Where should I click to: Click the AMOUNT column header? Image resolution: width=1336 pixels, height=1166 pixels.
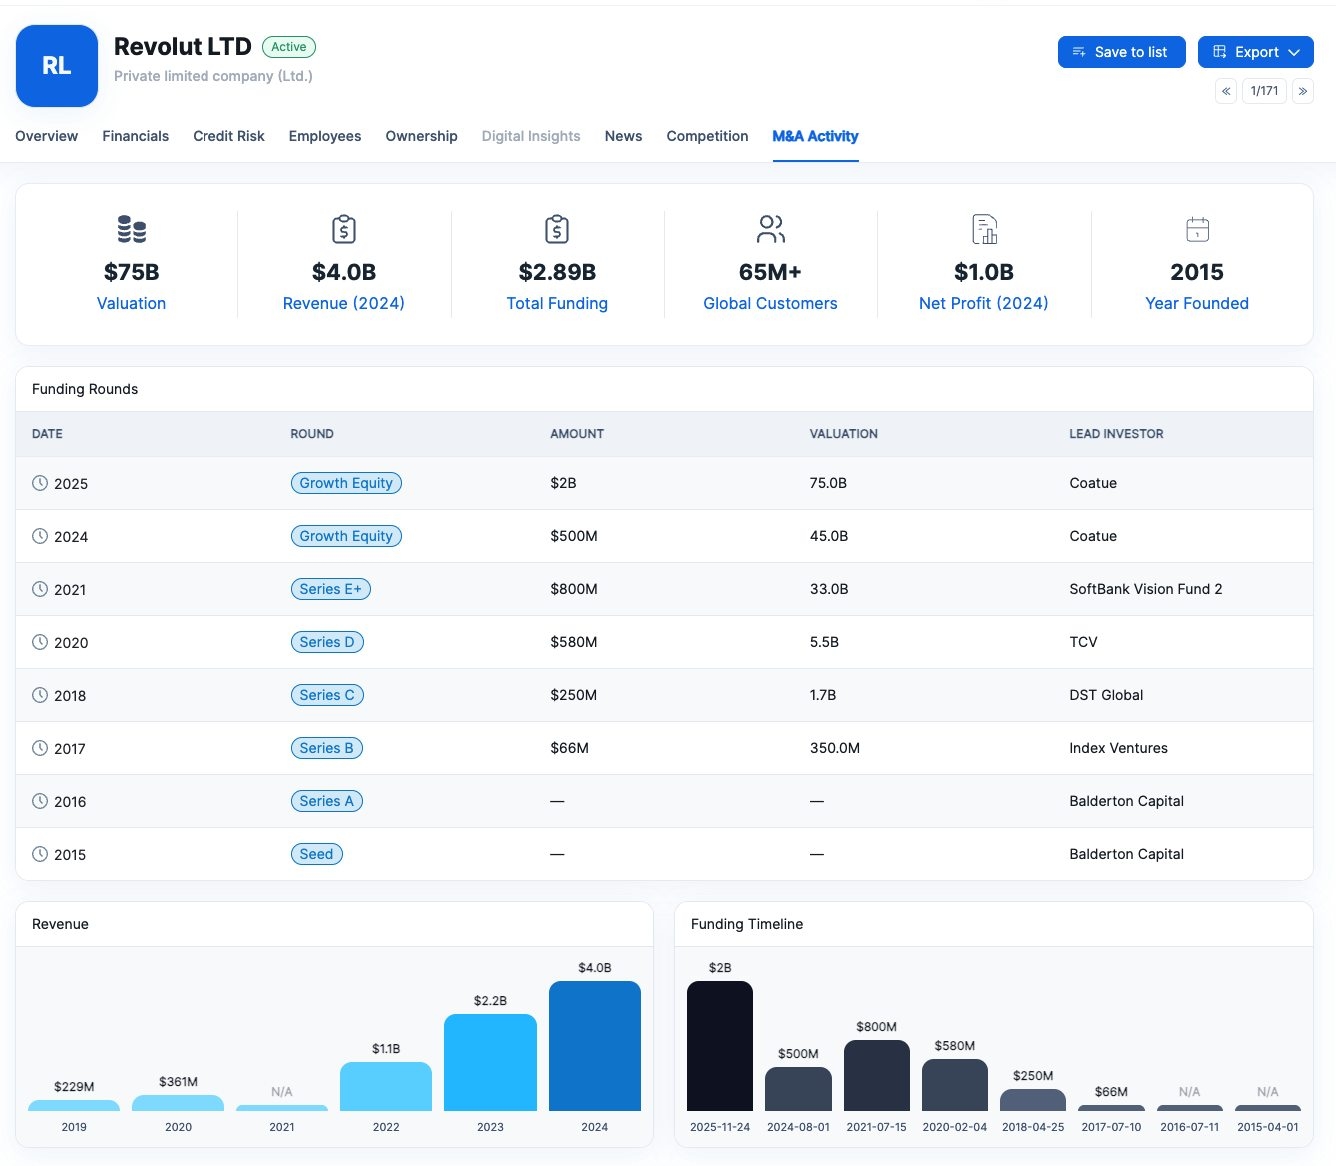tap(577, 434)
